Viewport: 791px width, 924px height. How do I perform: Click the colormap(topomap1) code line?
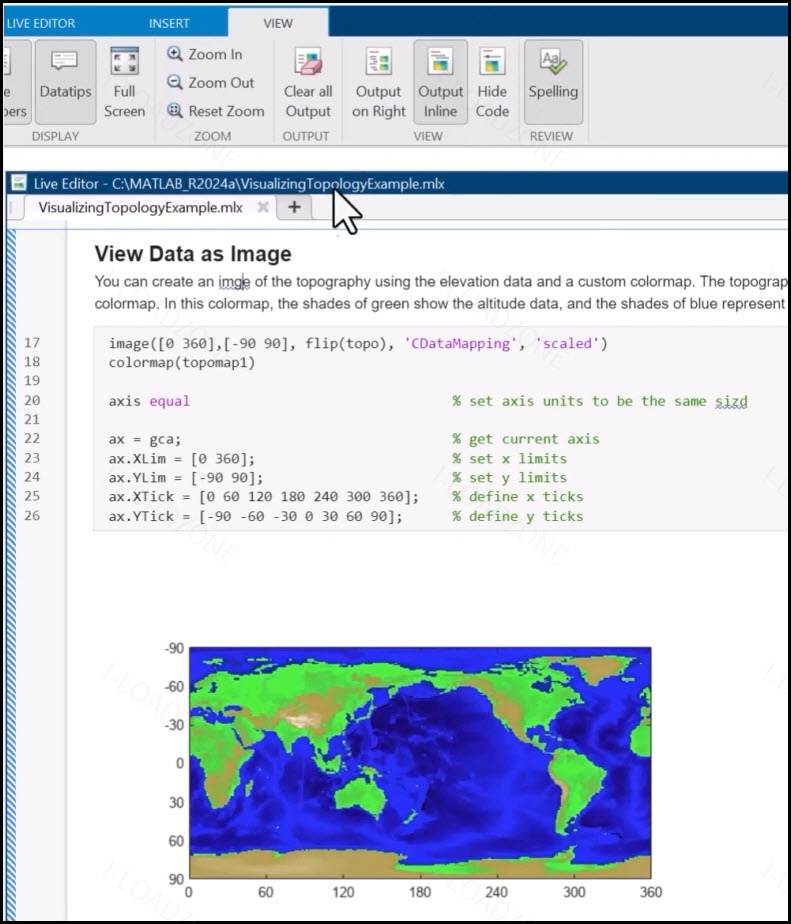point(182,362)
